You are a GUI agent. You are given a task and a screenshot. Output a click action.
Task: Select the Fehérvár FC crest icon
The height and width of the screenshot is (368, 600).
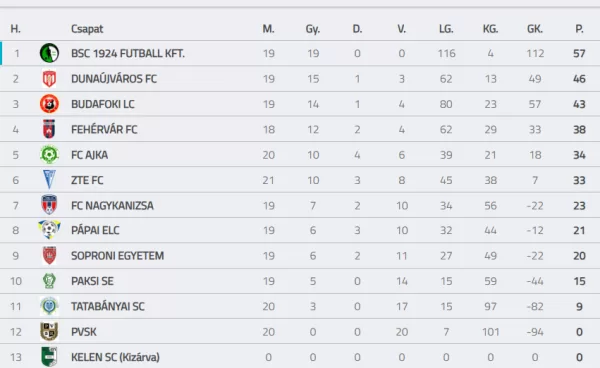point(49,129)
